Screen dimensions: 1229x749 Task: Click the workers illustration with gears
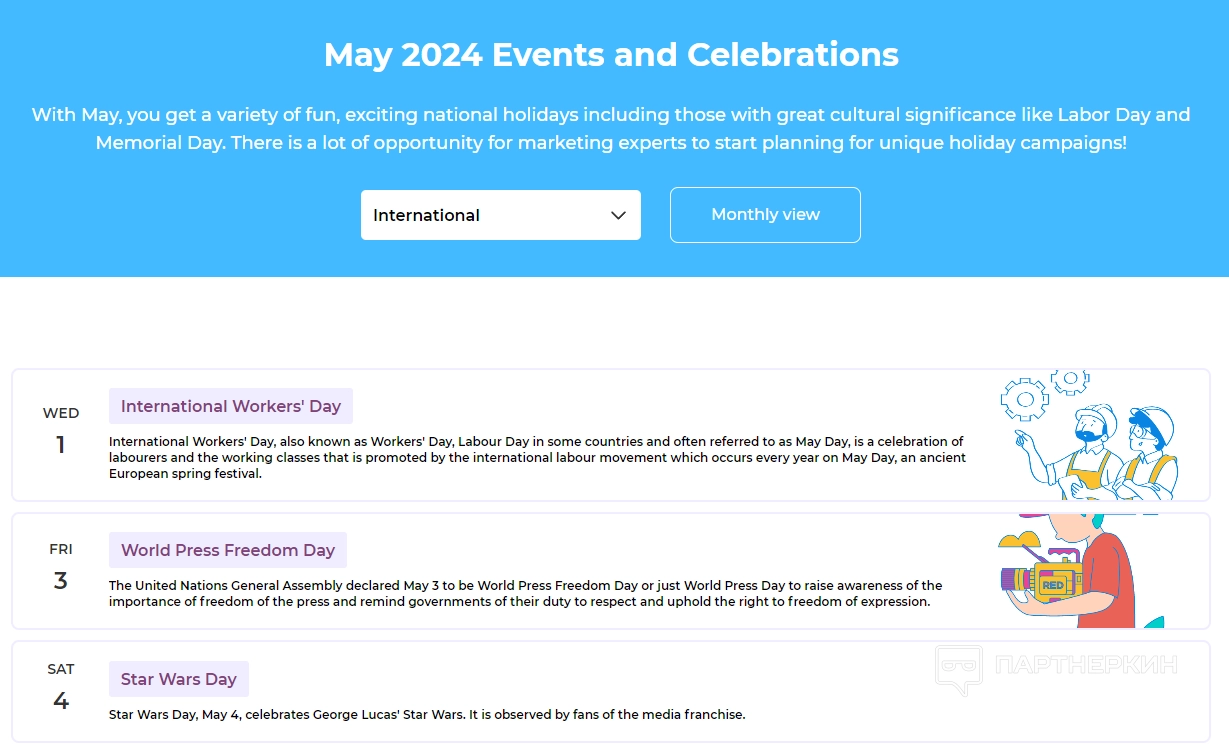[1090, 436]
